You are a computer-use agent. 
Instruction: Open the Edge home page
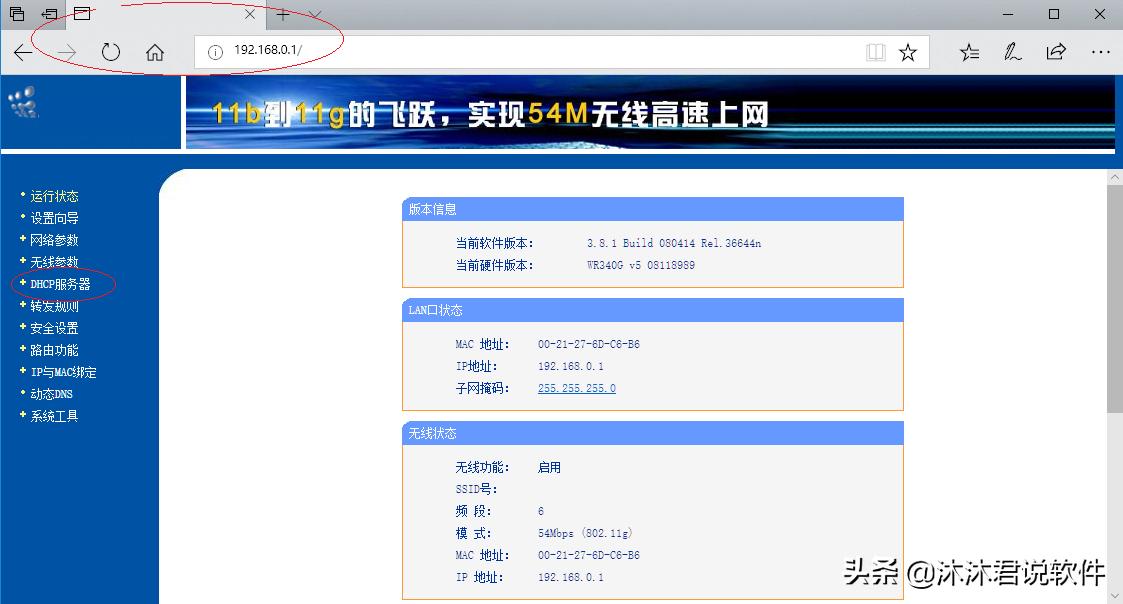click(x=154, y=51)
